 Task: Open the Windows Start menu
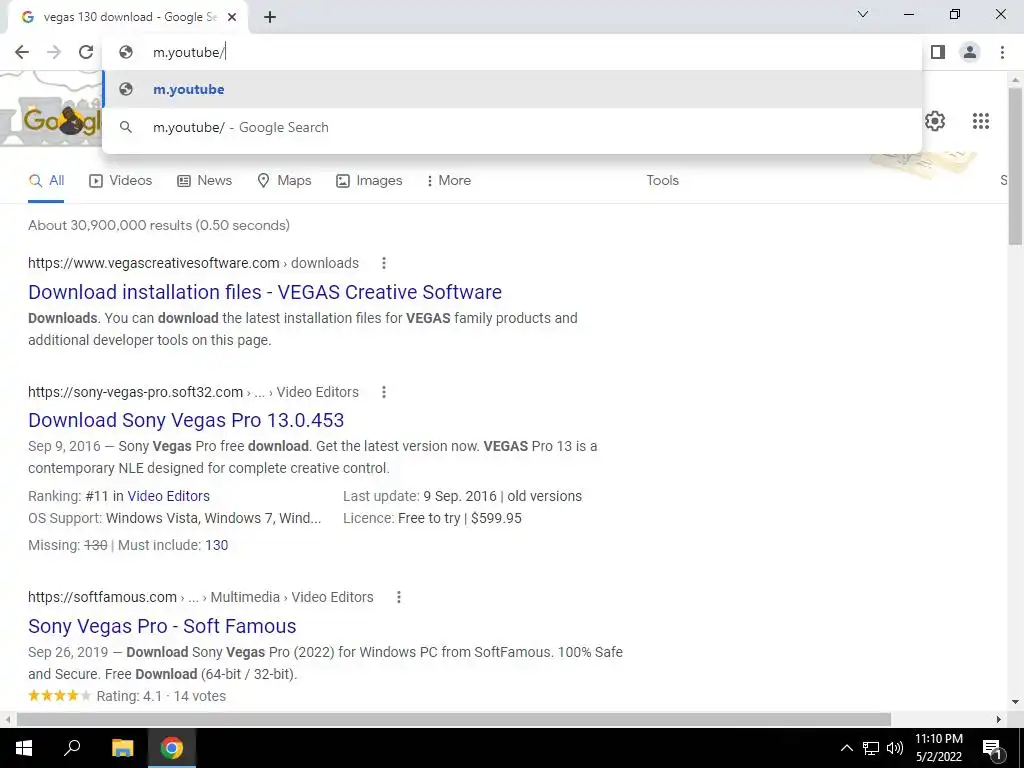(24, 748)
